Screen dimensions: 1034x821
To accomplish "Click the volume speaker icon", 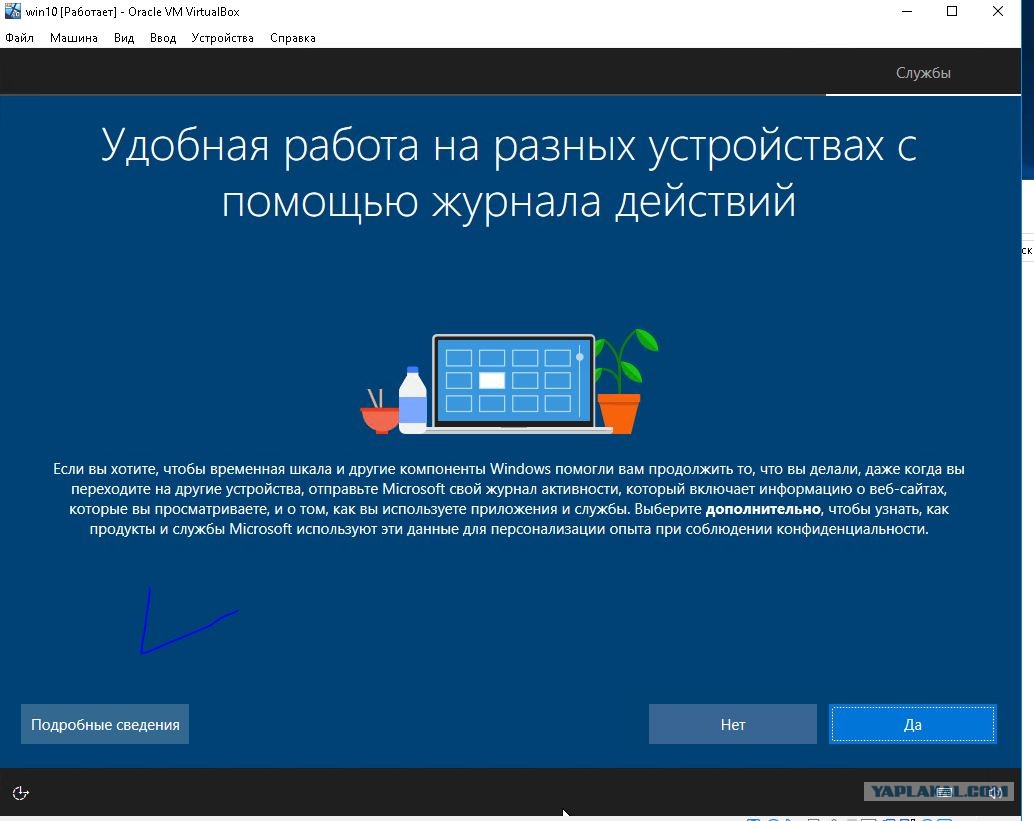I will coord(994,792).
